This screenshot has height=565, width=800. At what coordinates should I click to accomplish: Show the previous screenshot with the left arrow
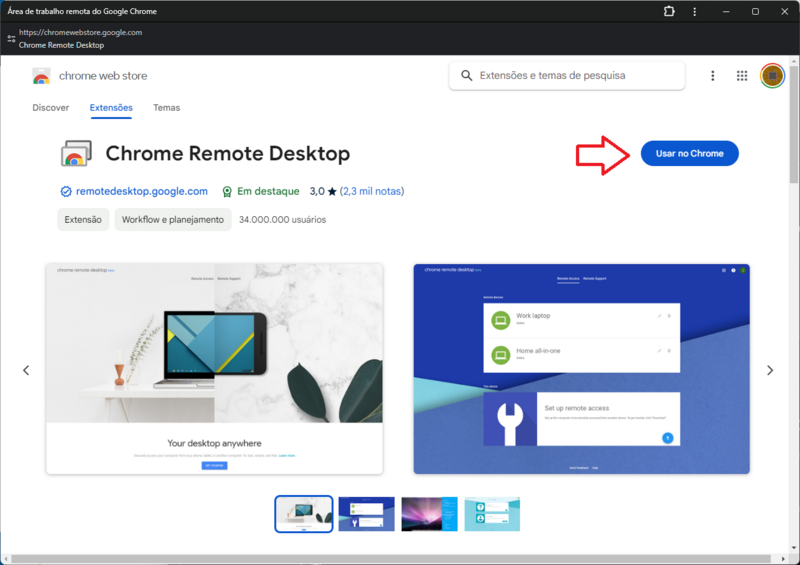26,370
